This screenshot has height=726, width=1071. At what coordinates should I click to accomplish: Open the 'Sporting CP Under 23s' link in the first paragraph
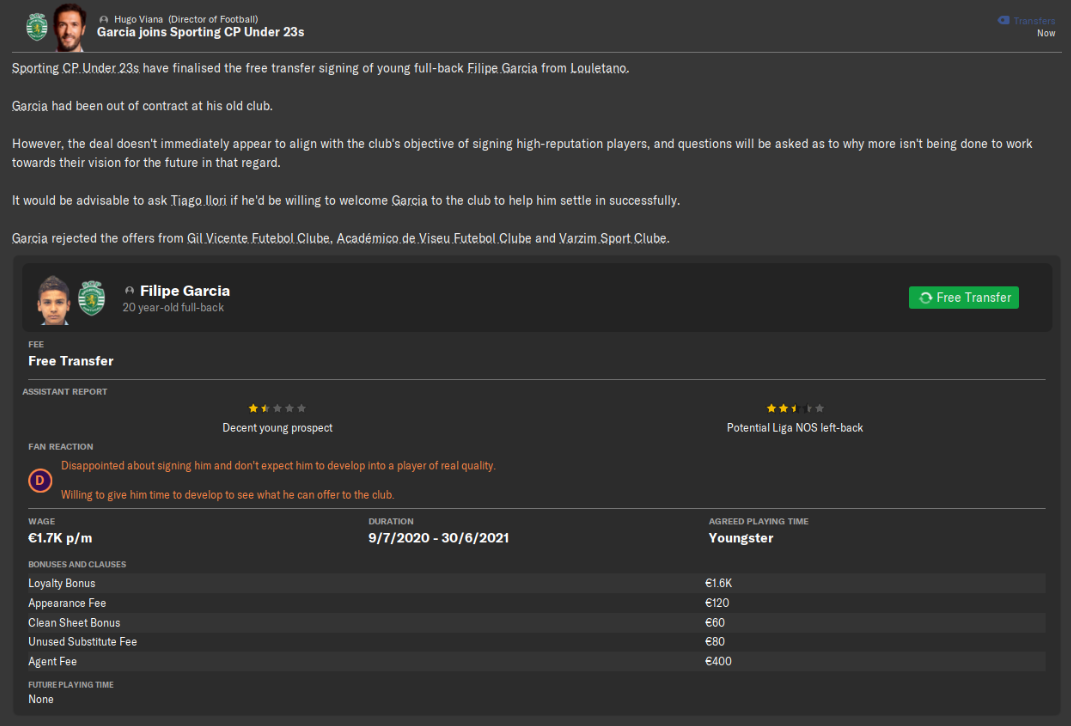pyautogui.click(x=76, y=68)
